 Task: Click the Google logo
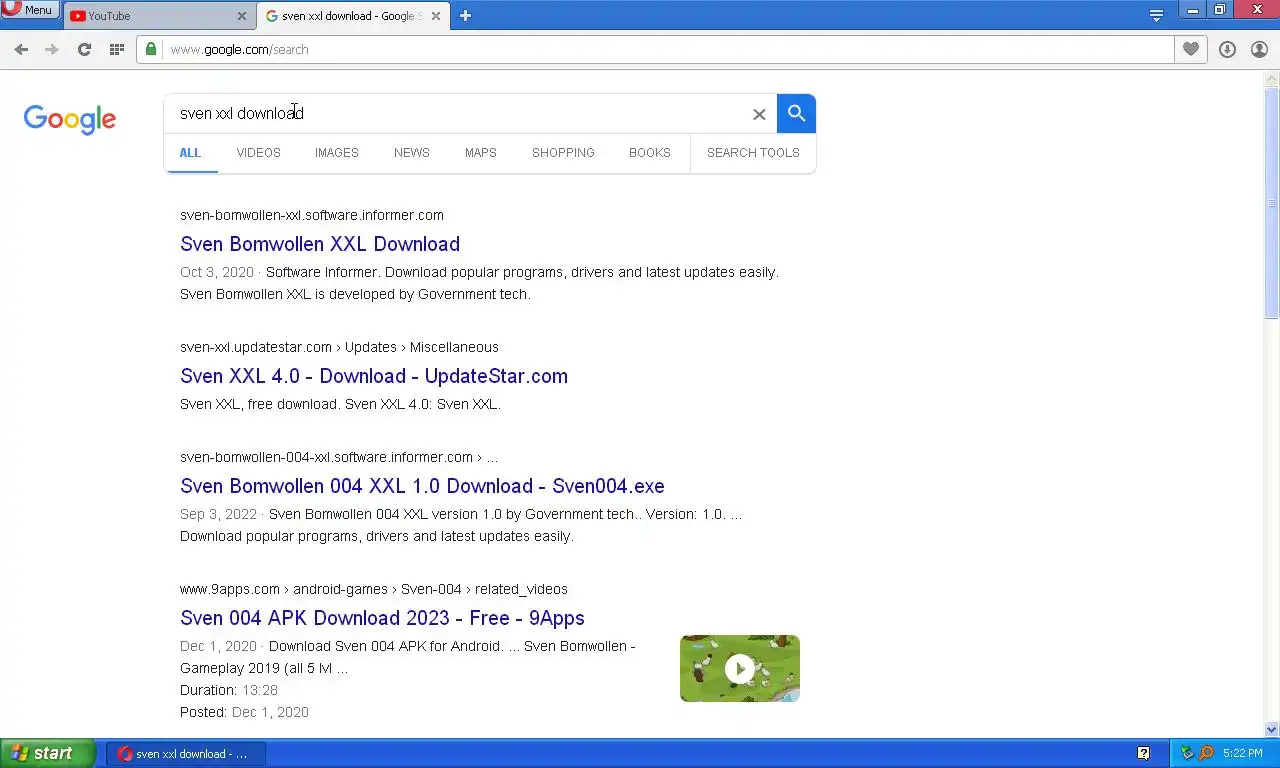(70, 119)
